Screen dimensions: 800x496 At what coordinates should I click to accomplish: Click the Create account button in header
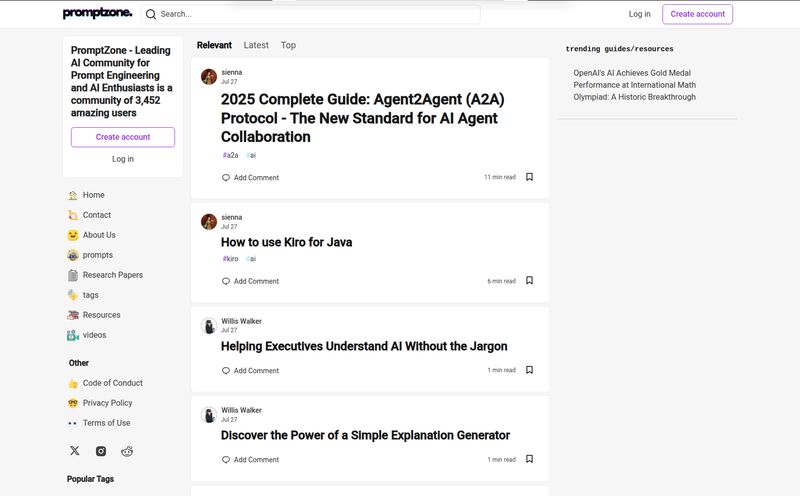tap(697, 14)
